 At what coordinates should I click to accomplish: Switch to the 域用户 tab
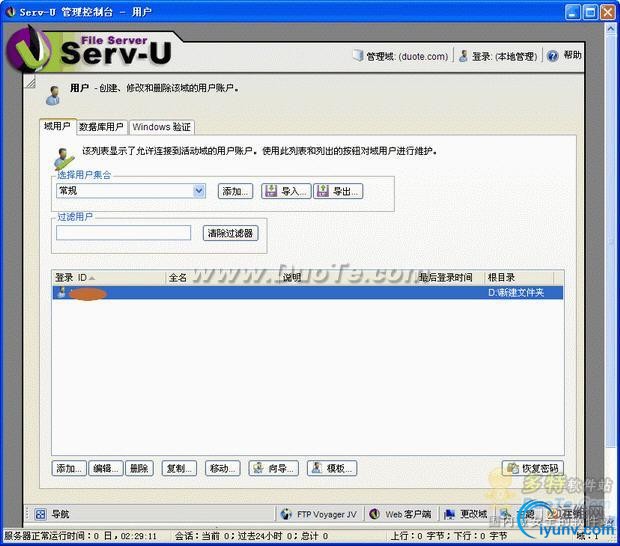pos(57,126)
